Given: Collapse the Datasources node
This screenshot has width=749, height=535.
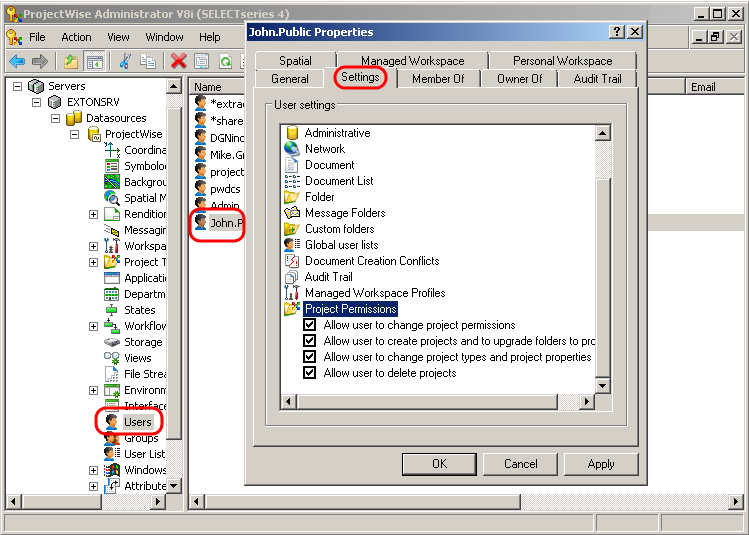Looking at the screenshot, I should 55,118.
